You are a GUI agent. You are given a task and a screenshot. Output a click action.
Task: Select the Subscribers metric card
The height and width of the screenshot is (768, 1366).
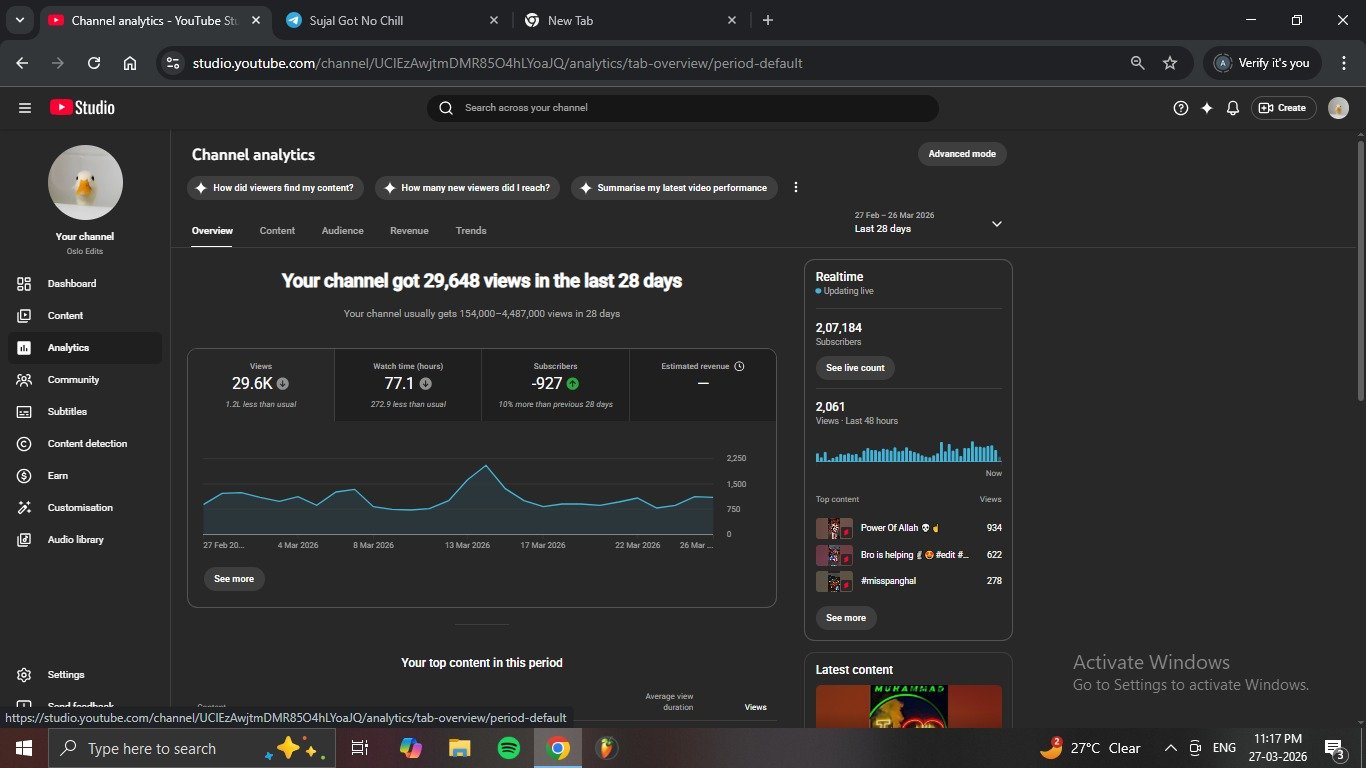click(x=555, y=384)
